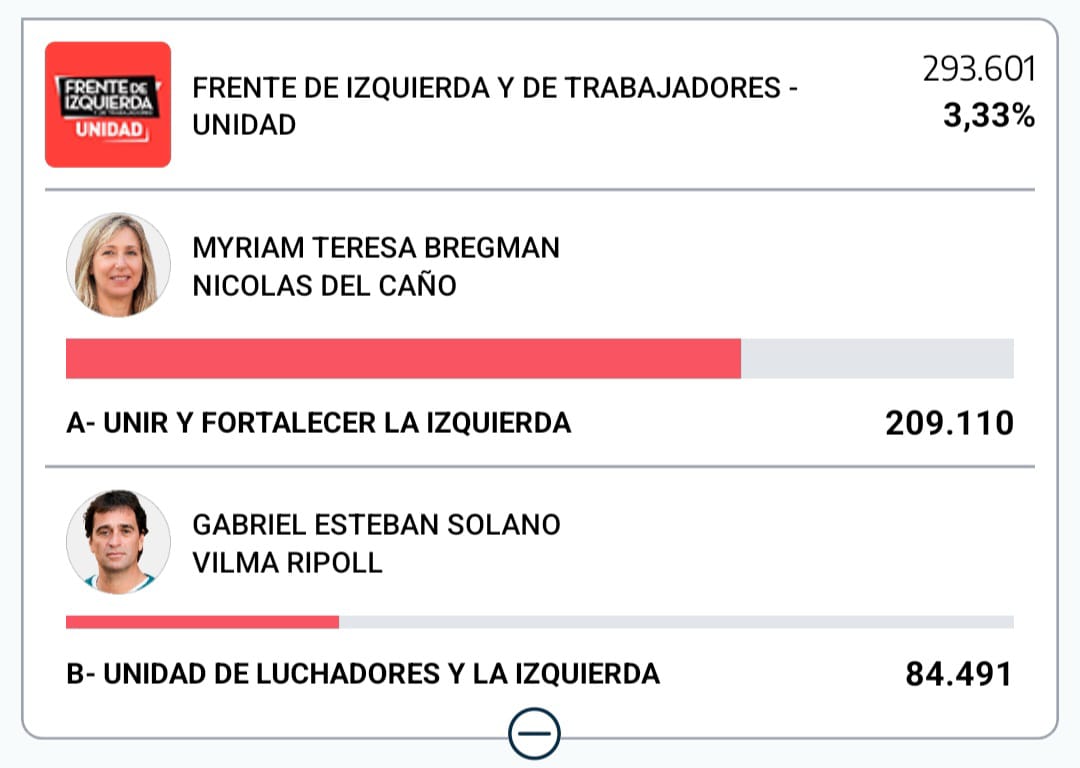Open the candidate photo beside Myriam Teresa Bregman
Screen dimensions: 1080x768
118,265
